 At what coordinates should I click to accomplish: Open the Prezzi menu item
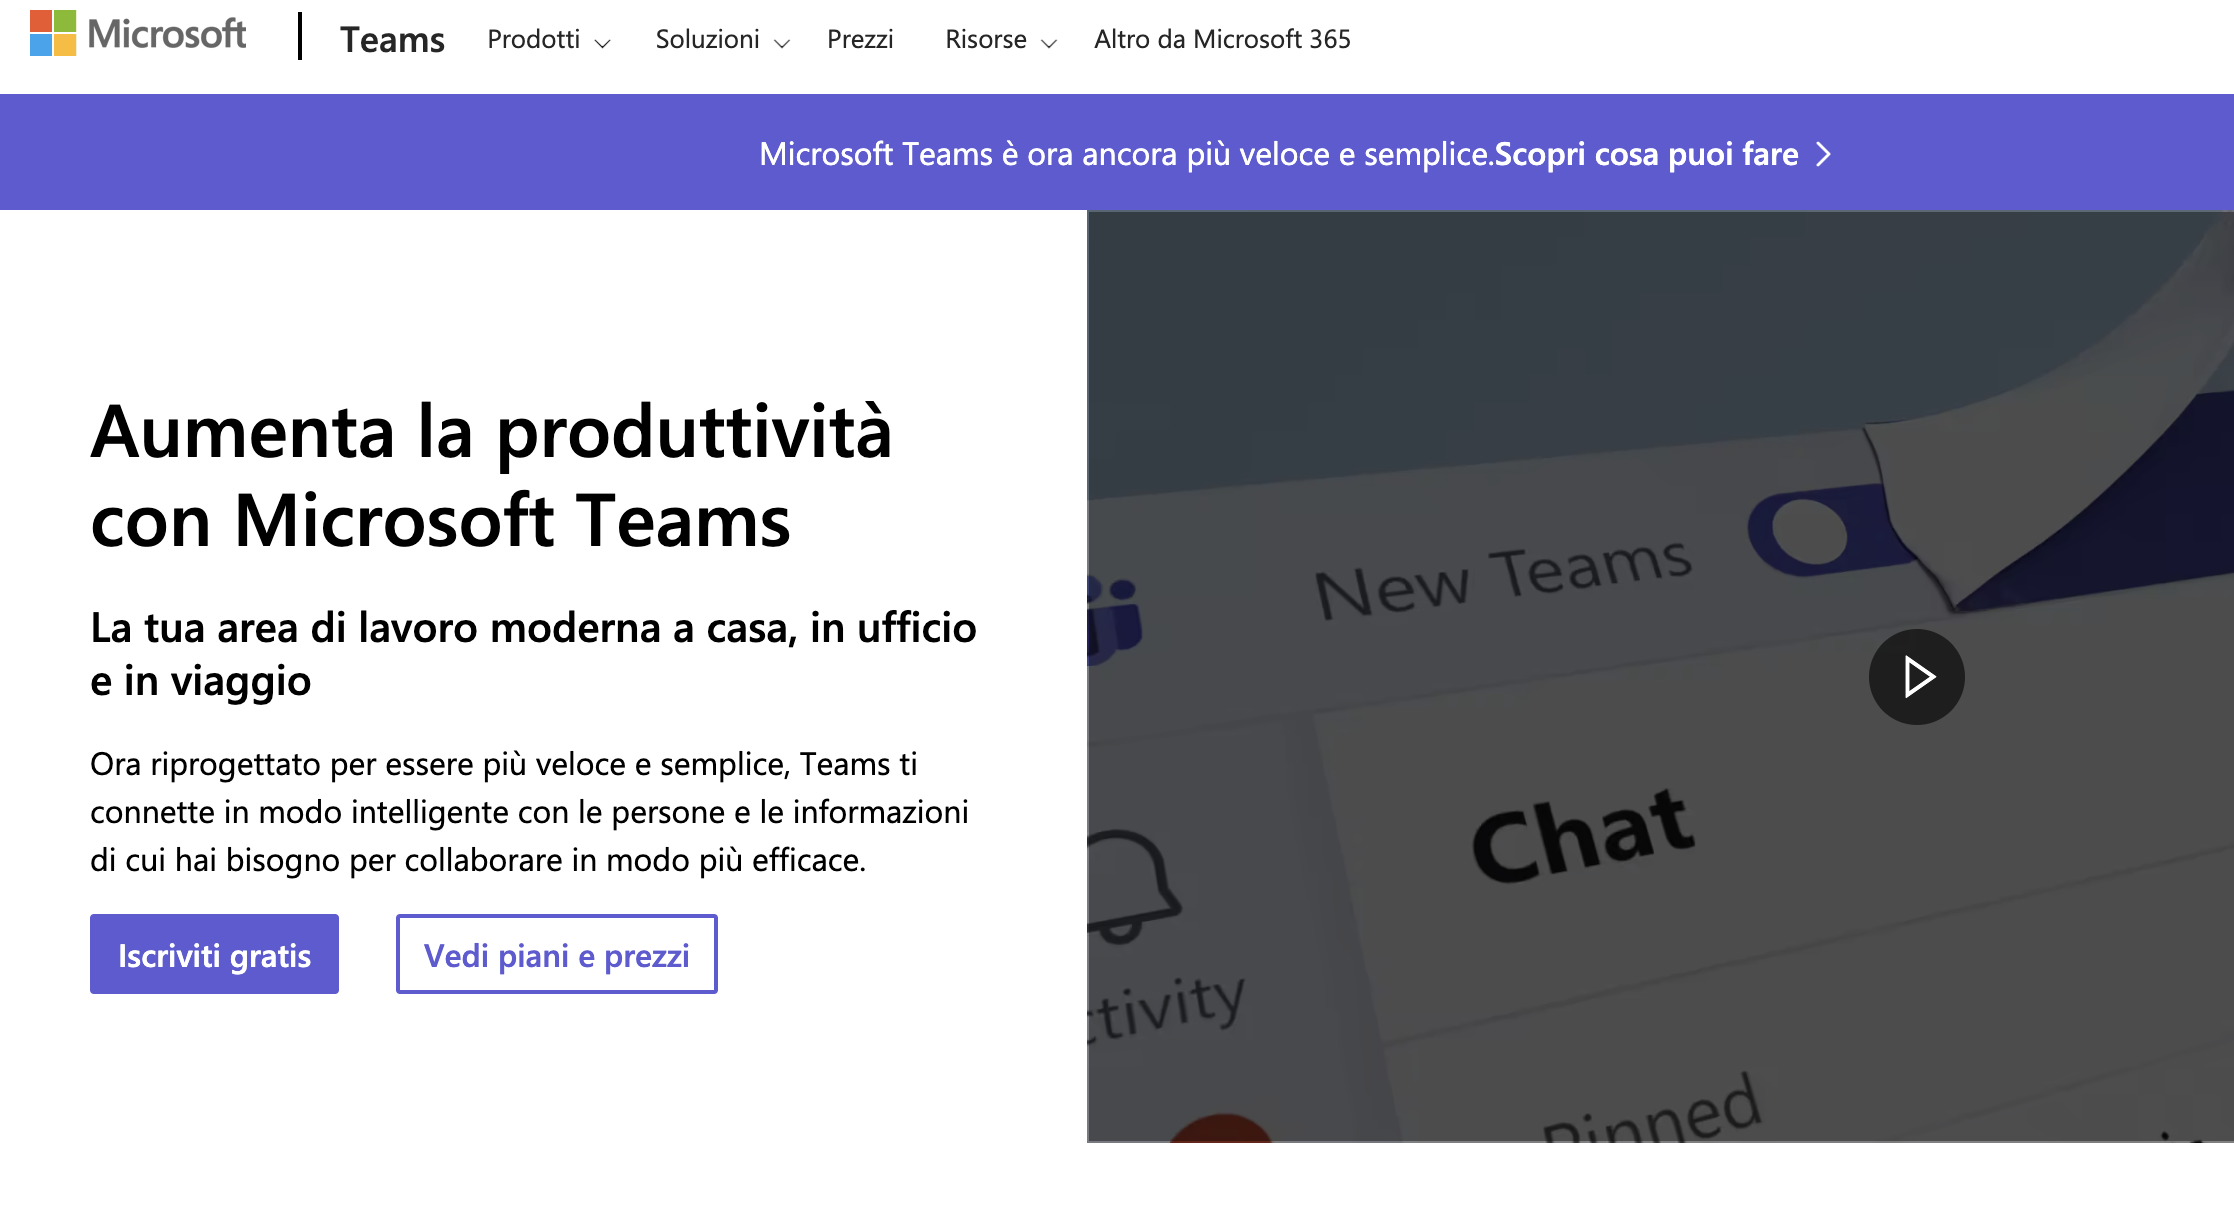pos(860,39)
